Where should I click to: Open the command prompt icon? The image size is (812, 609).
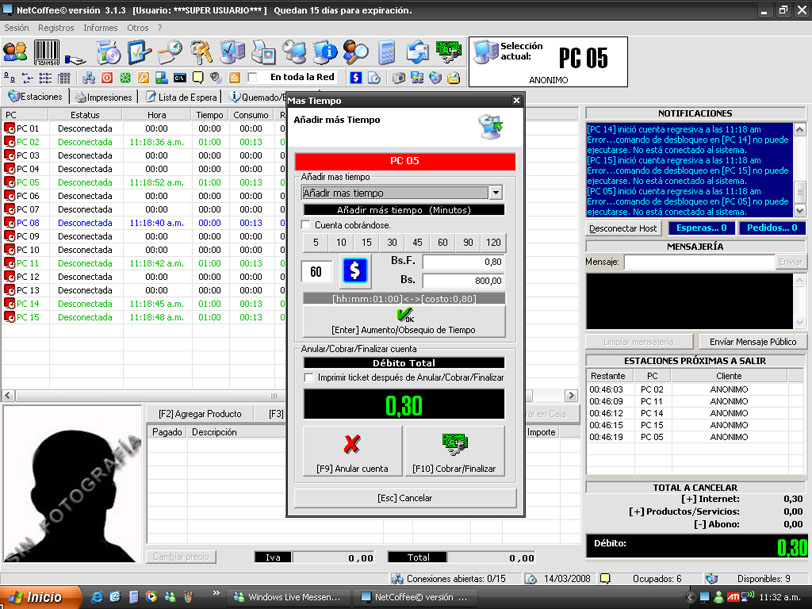click(x=179, y=78)
